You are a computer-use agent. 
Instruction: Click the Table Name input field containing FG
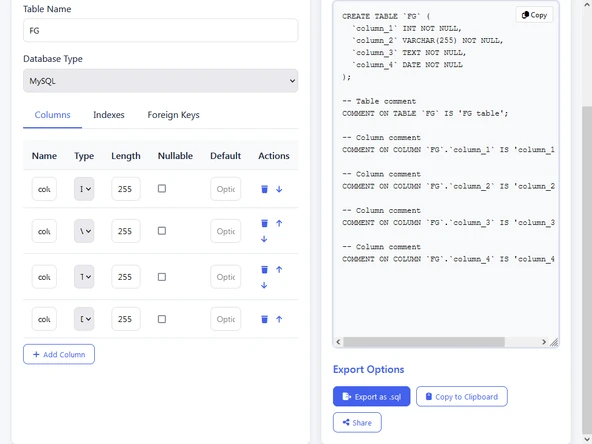pyautogui.click(x=160, y=30)
